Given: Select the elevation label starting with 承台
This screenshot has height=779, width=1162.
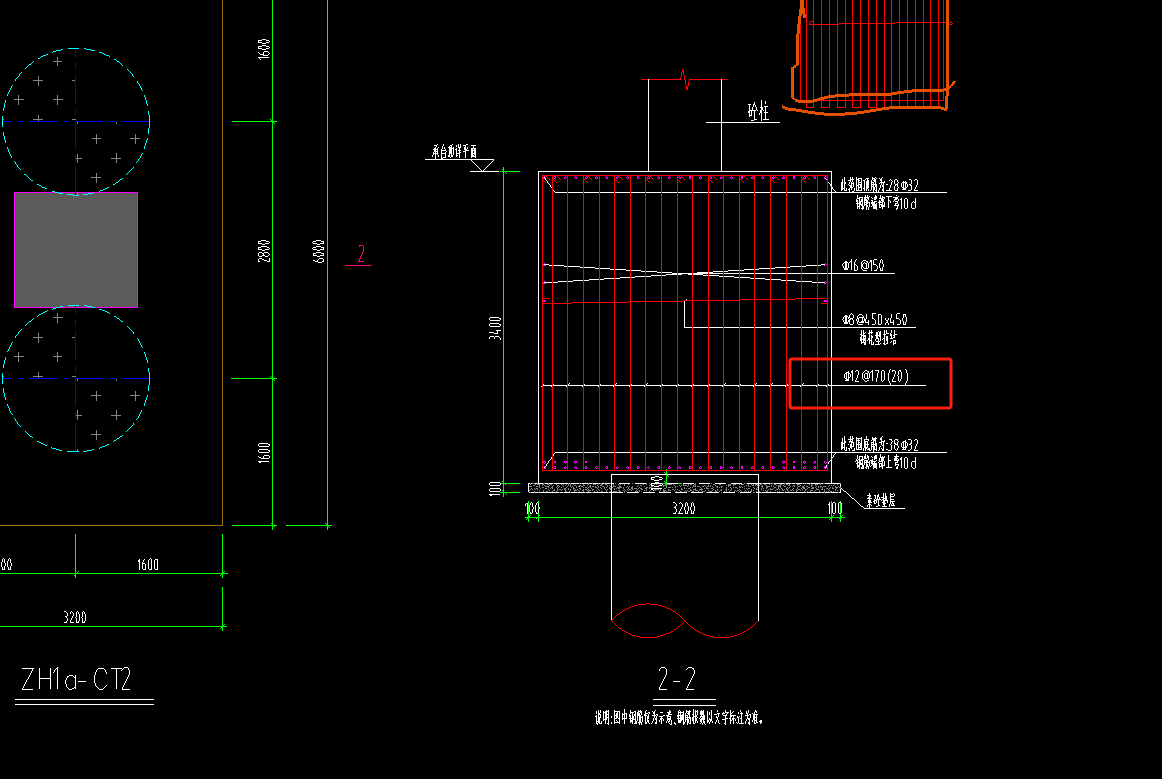Looking at the screenshot, I should pos(454,152).
